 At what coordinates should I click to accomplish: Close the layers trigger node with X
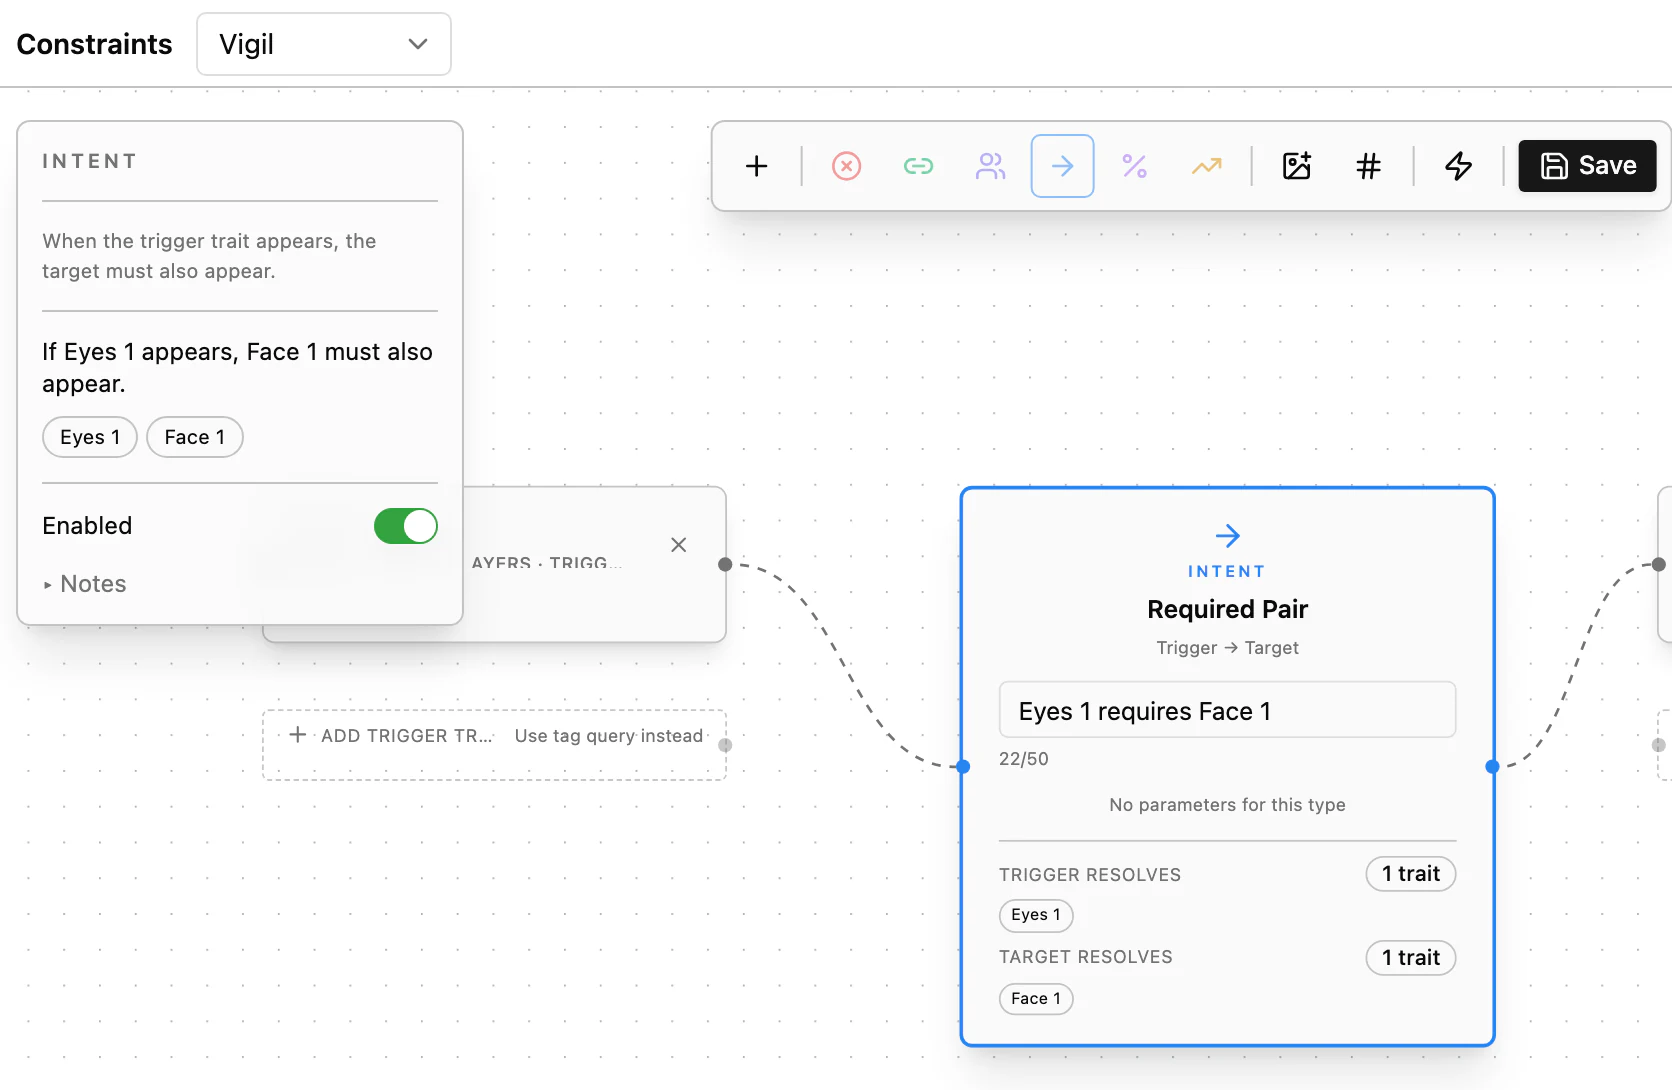pos(679,545)
